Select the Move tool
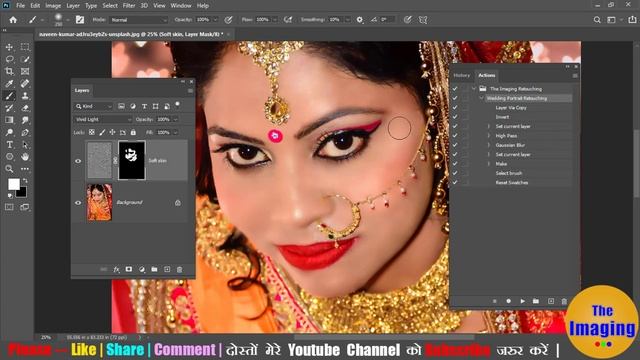The image size is (640, 360). [9, 47]
